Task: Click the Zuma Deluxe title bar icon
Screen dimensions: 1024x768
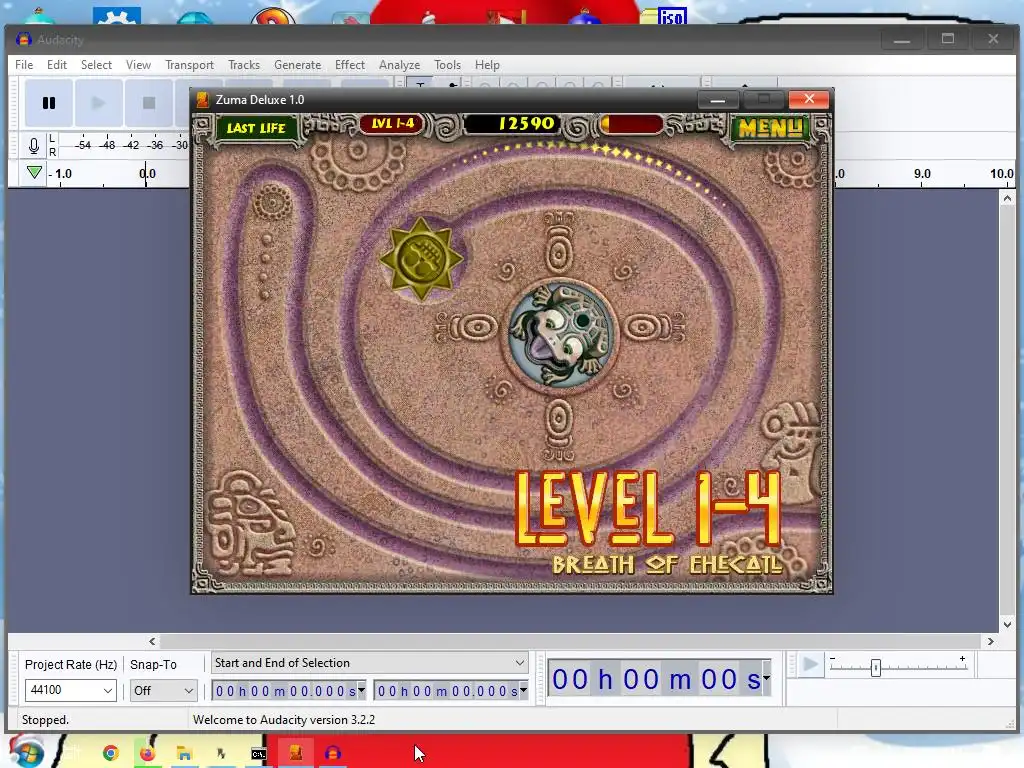Action: tap(202, 99)
